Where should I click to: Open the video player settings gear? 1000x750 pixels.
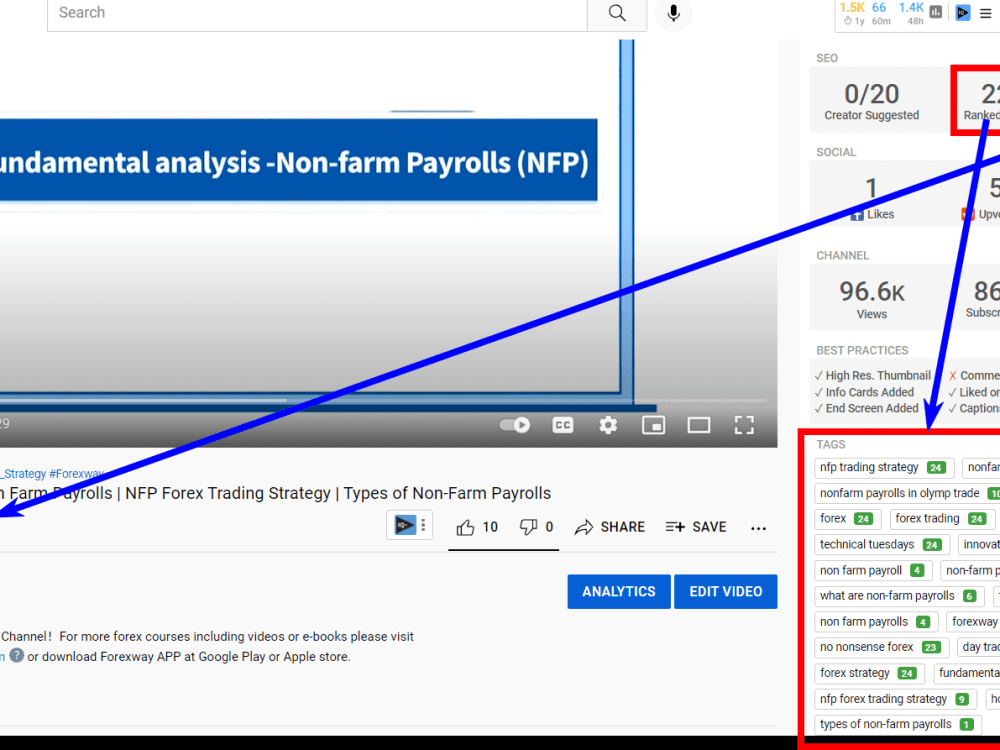[608, 425]
